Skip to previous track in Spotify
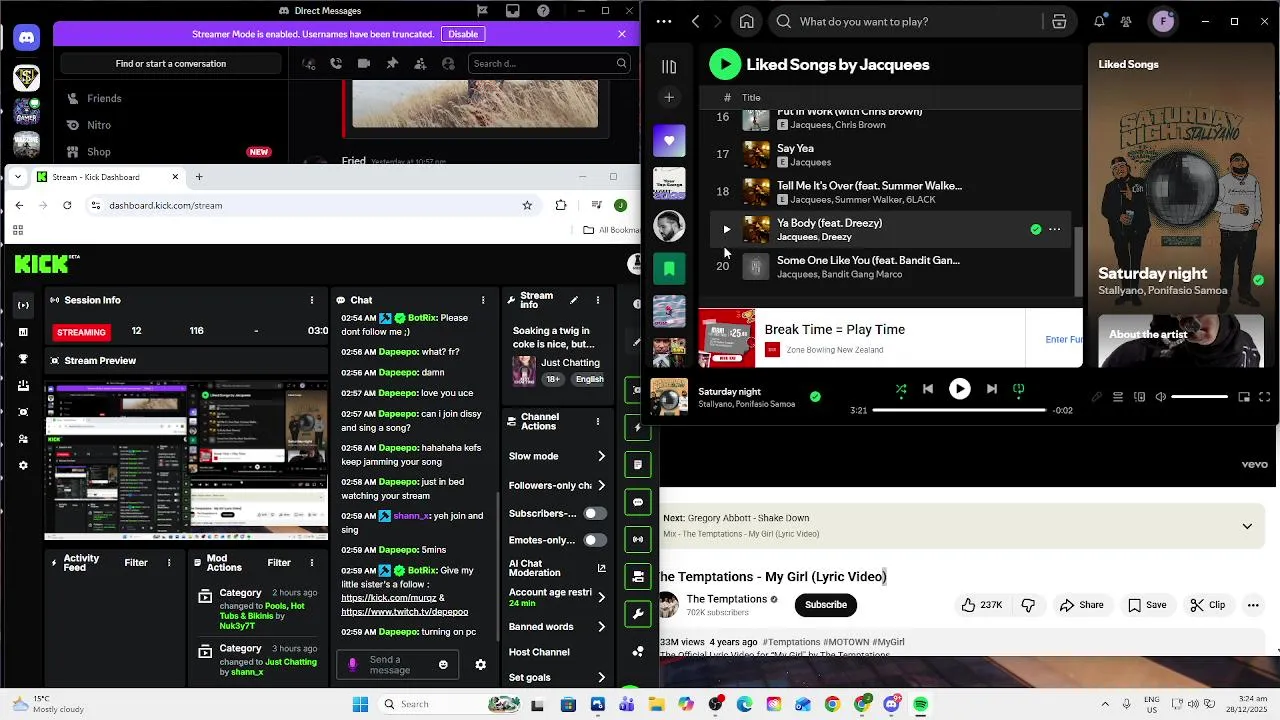The width and height of the screenshot is (1280, 720). pyautogui.click(x=928, y=390)
